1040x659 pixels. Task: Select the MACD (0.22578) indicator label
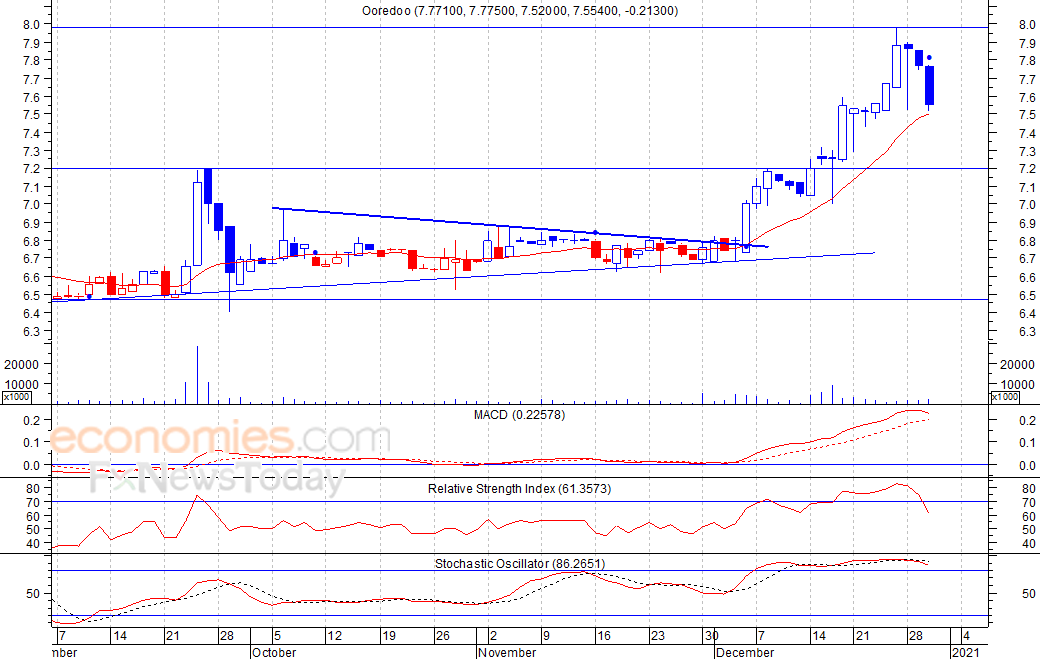click(x=519, y=415)
